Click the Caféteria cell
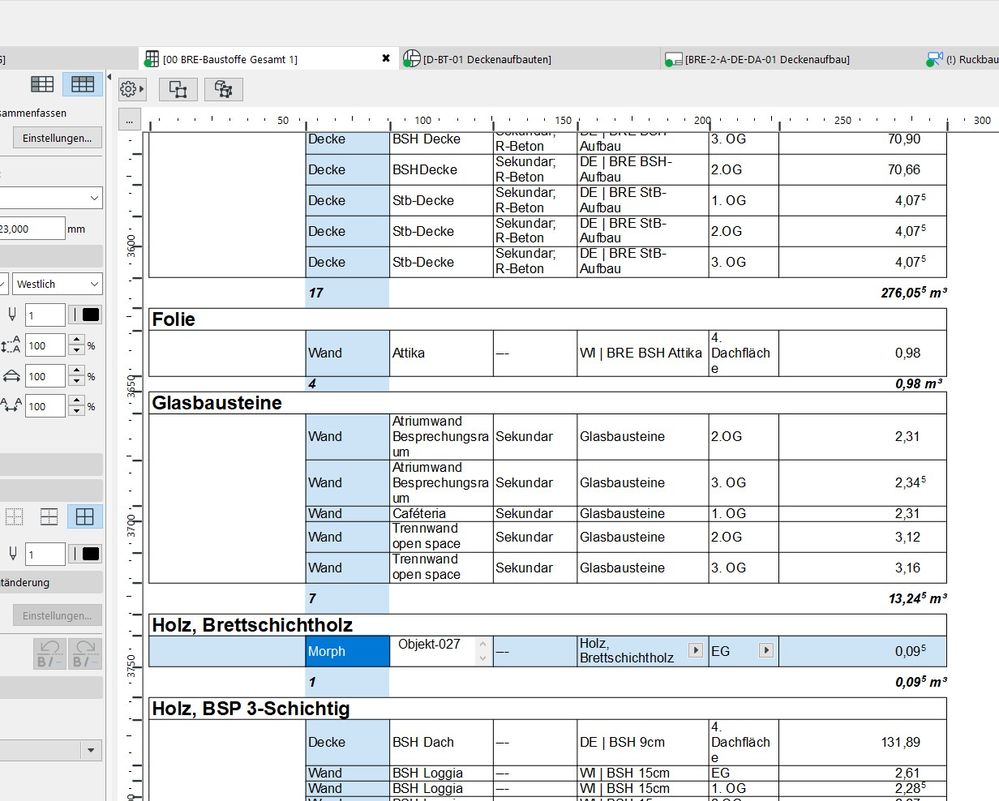Screen dimensions: 999x801 point(441,514)
